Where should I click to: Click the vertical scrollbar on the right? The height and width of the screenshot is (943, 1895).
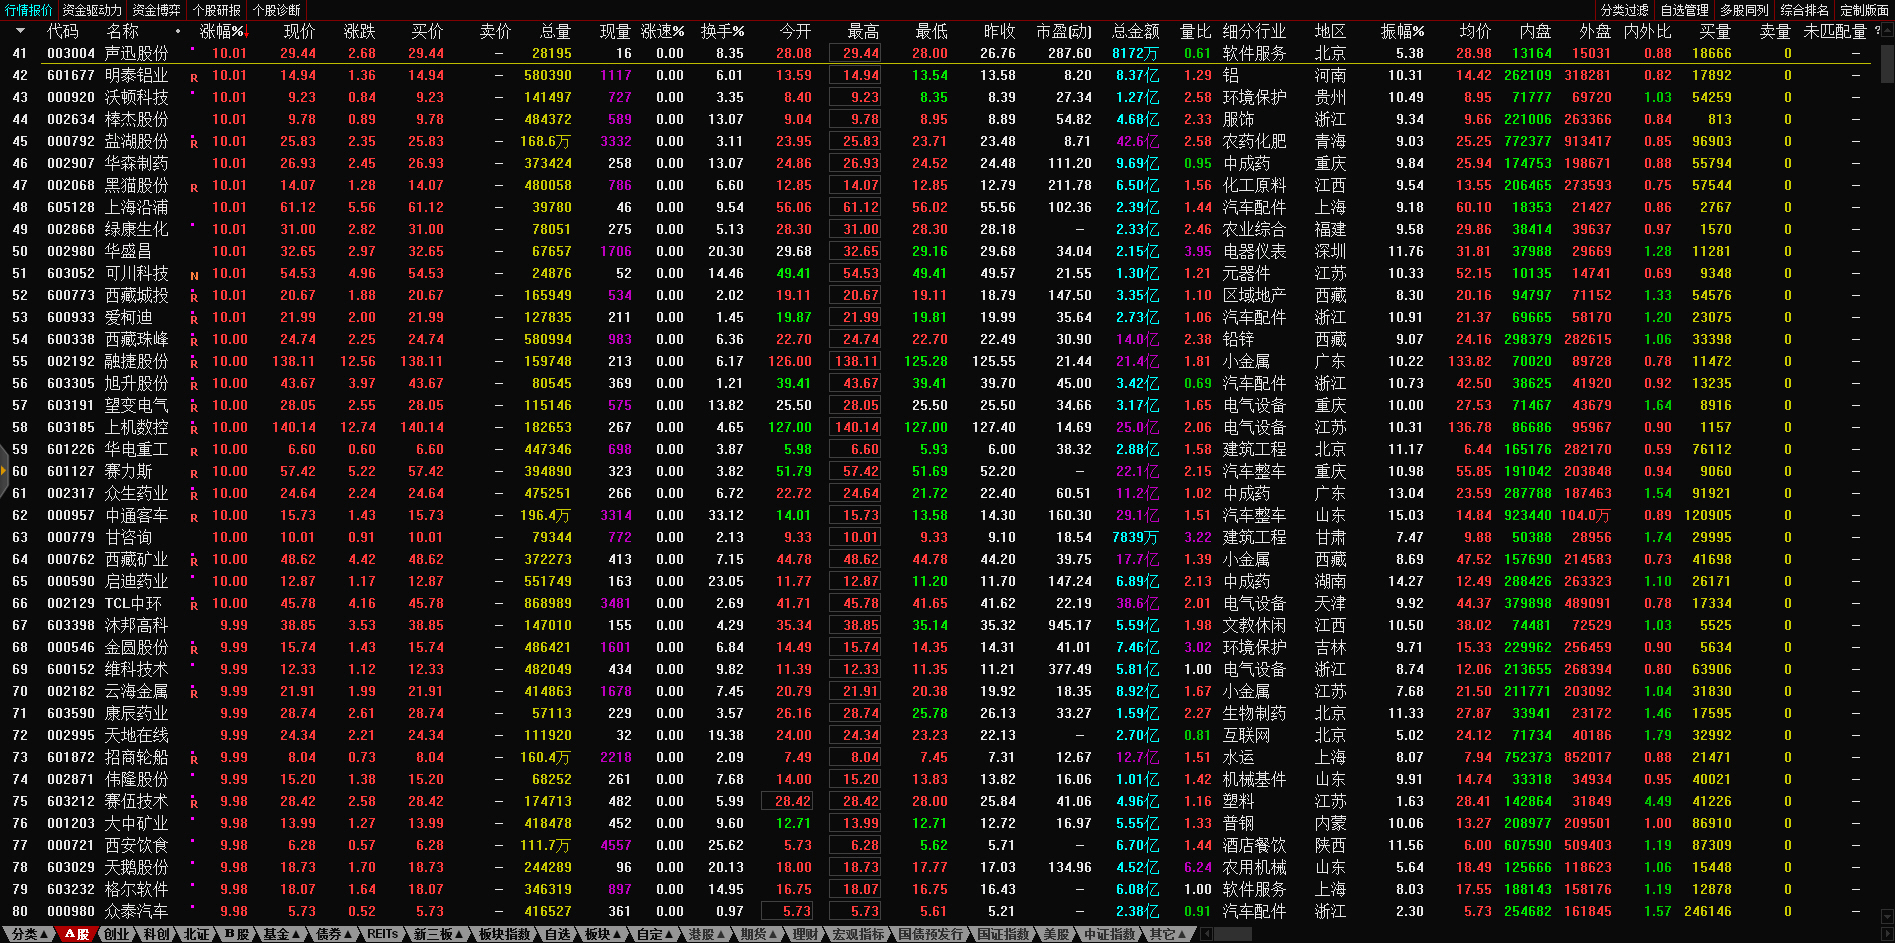[x=1887, y=60]
